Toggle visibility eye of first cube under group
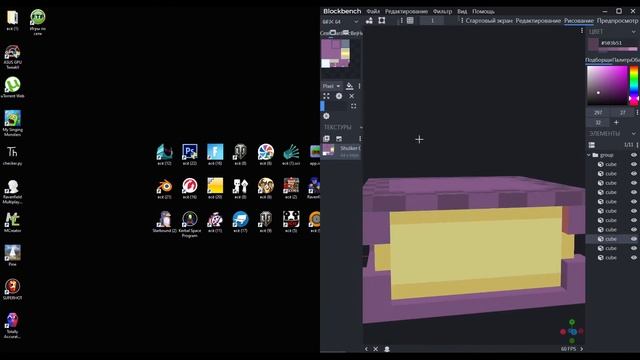 tap(633, 164)
